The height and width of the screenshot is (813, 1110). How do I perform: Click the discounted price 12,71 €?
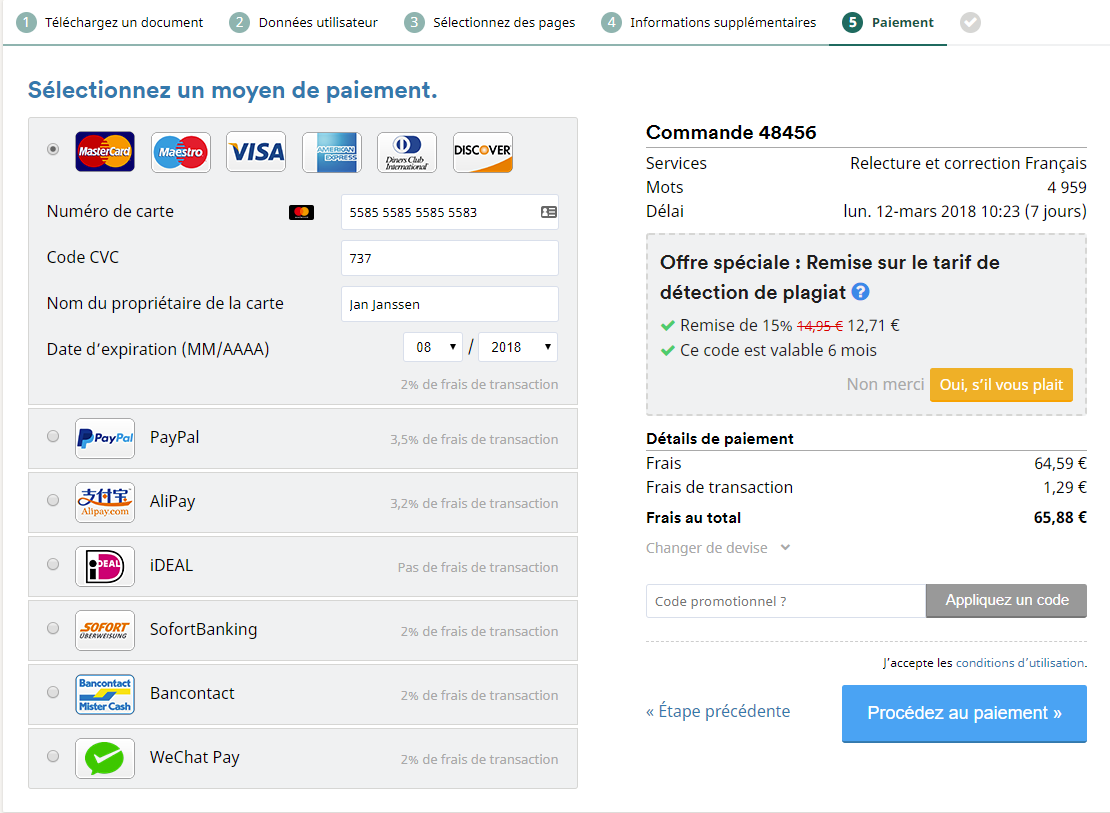873,326
